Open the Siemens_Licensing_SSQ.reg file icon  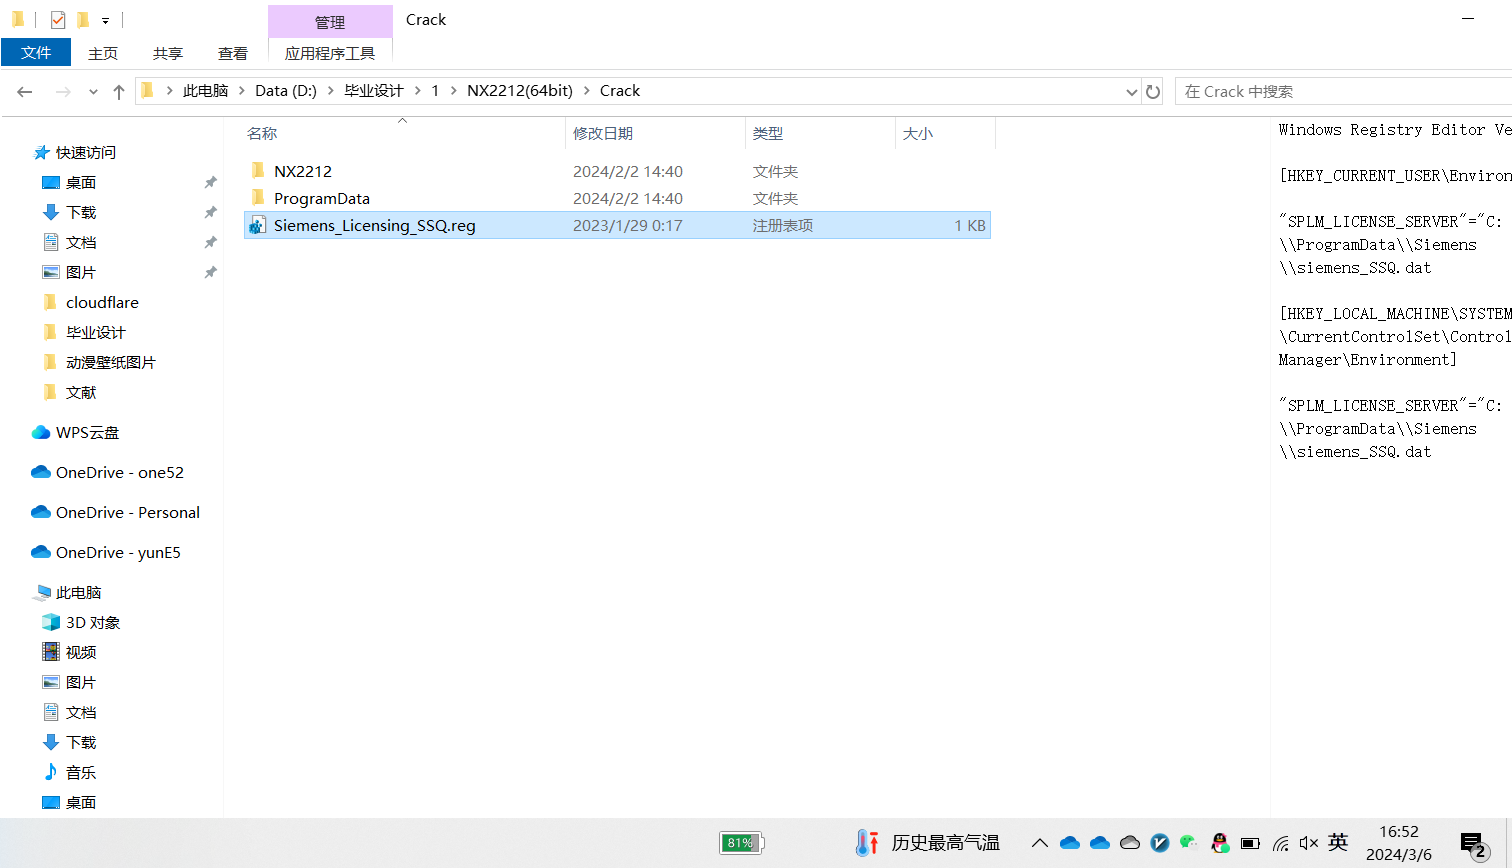point(258,225)
